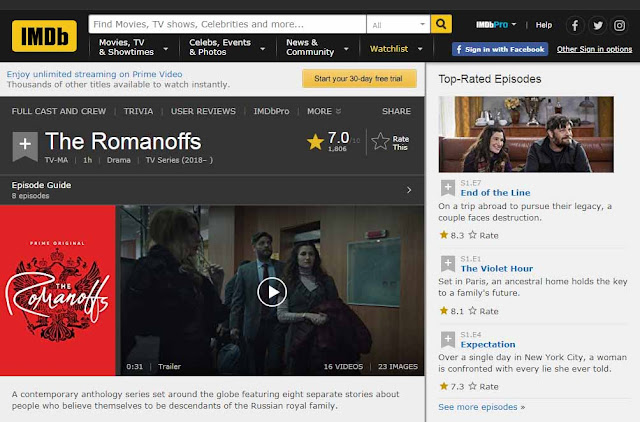Add End of the Line to watchlist
The width and height of the screenshot is (640, 422).
[x=448, y=188]
